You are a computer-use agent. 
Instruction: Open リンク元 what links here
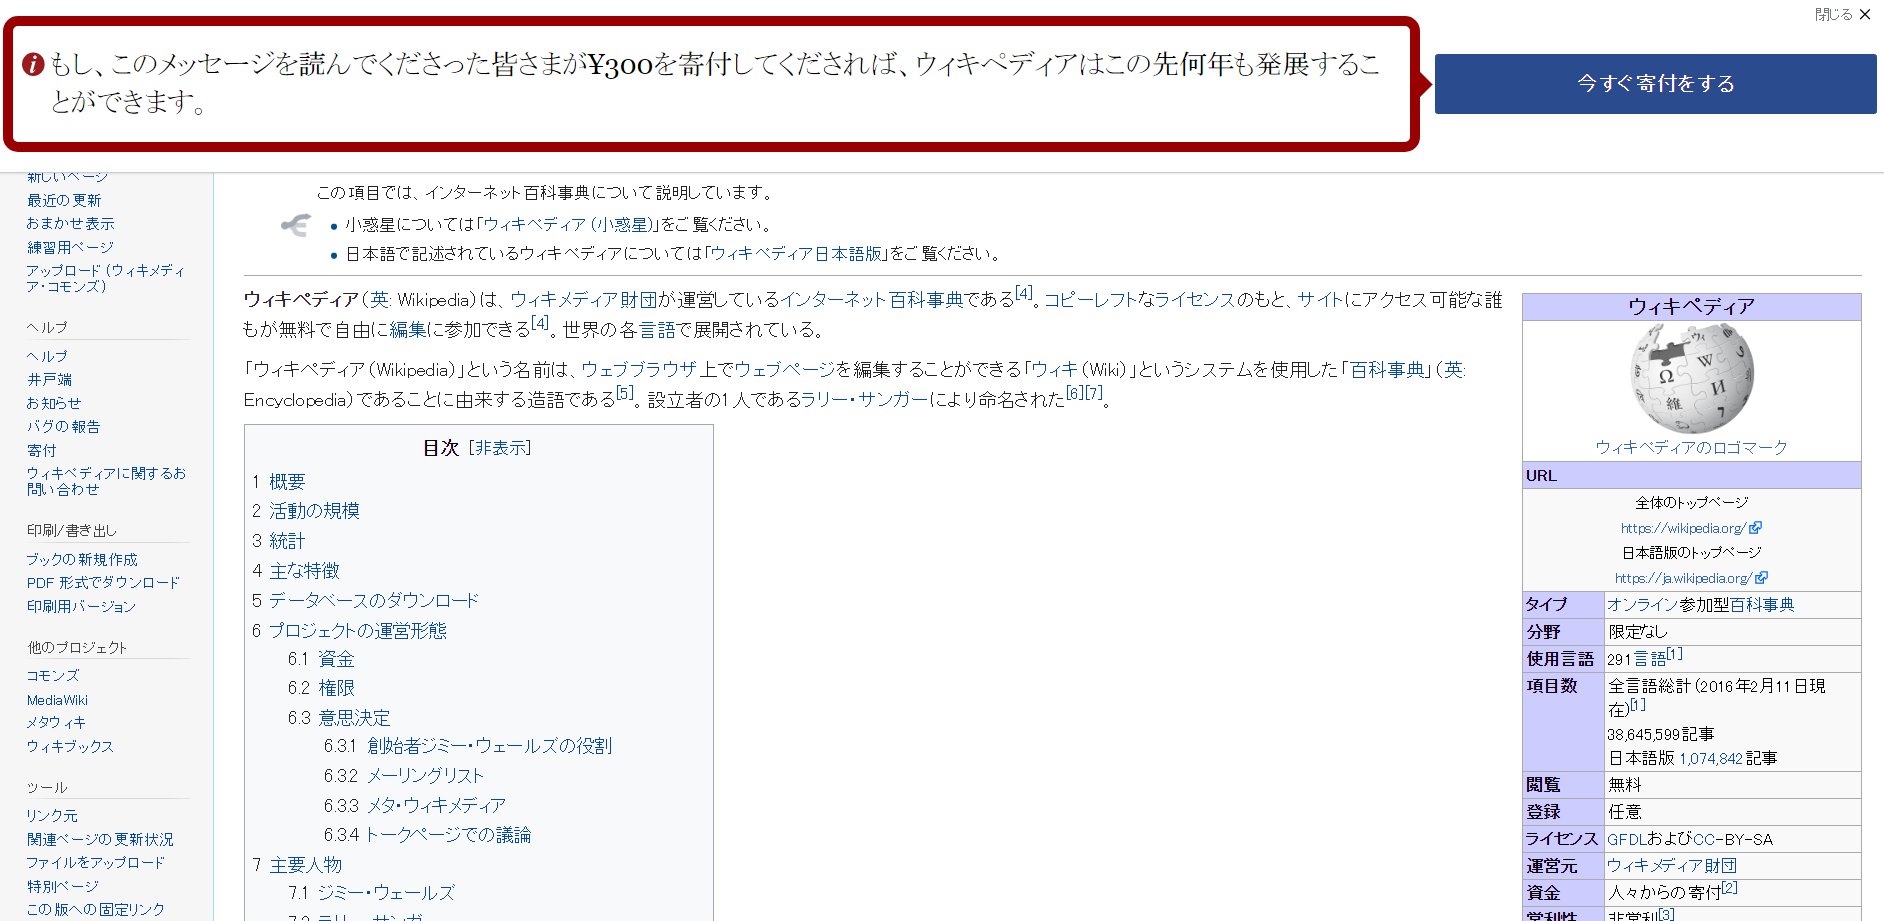point(52,816)
